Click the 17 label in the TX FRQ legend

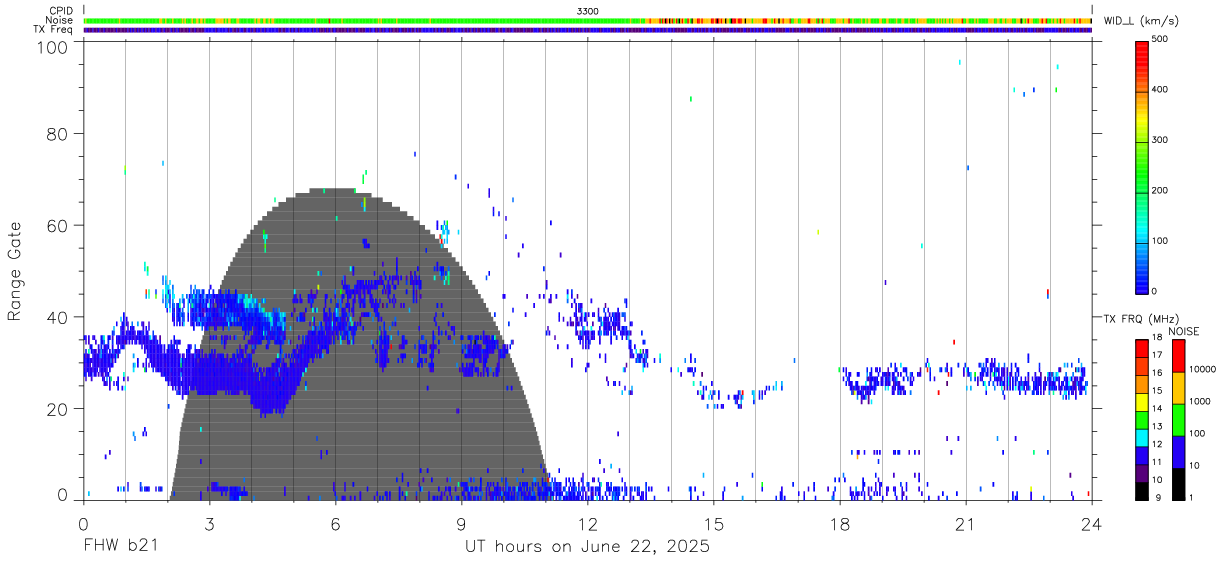(1157, 355)
